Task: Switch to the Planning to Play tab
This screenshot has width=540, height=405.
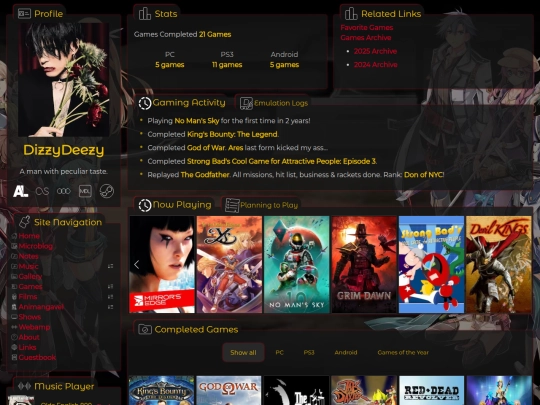Action: 261,205
